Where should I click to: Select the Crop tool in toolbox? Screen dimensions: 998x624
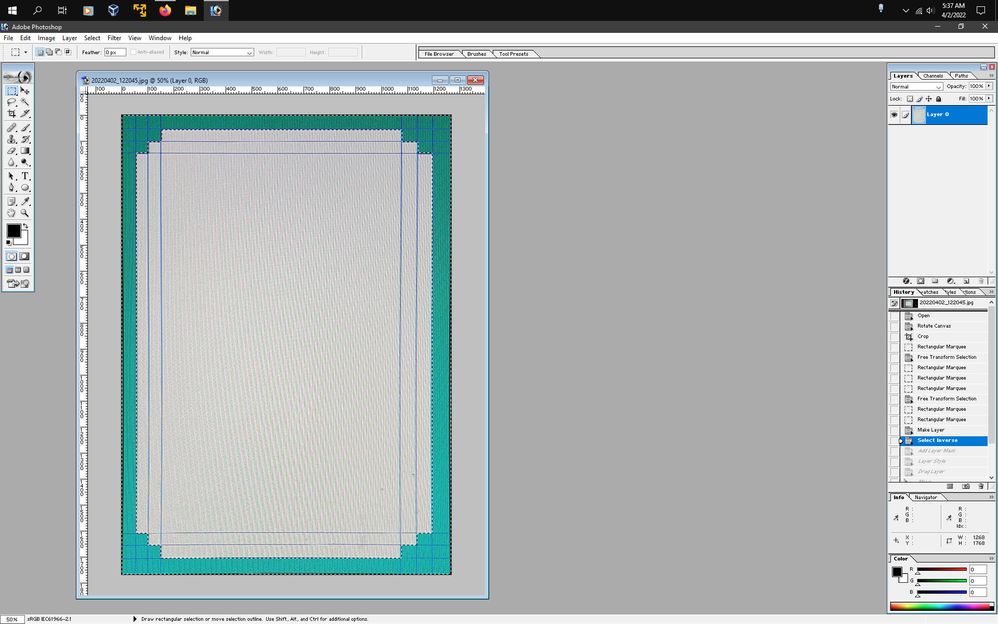point(11,113)
